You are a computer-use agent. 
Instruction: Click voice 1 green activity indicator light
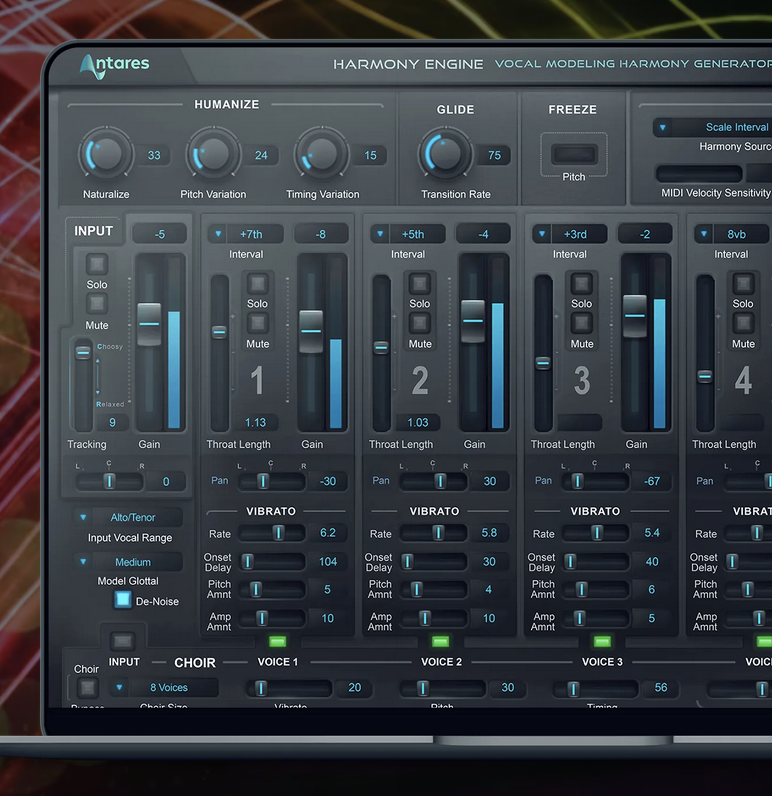click(278, 642)
